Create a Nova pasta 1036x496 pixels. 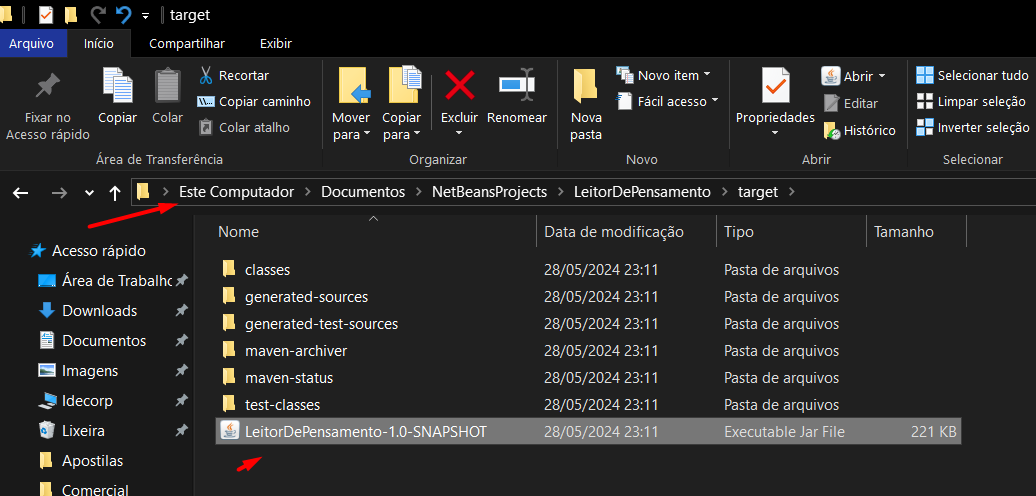click(586, 104)
